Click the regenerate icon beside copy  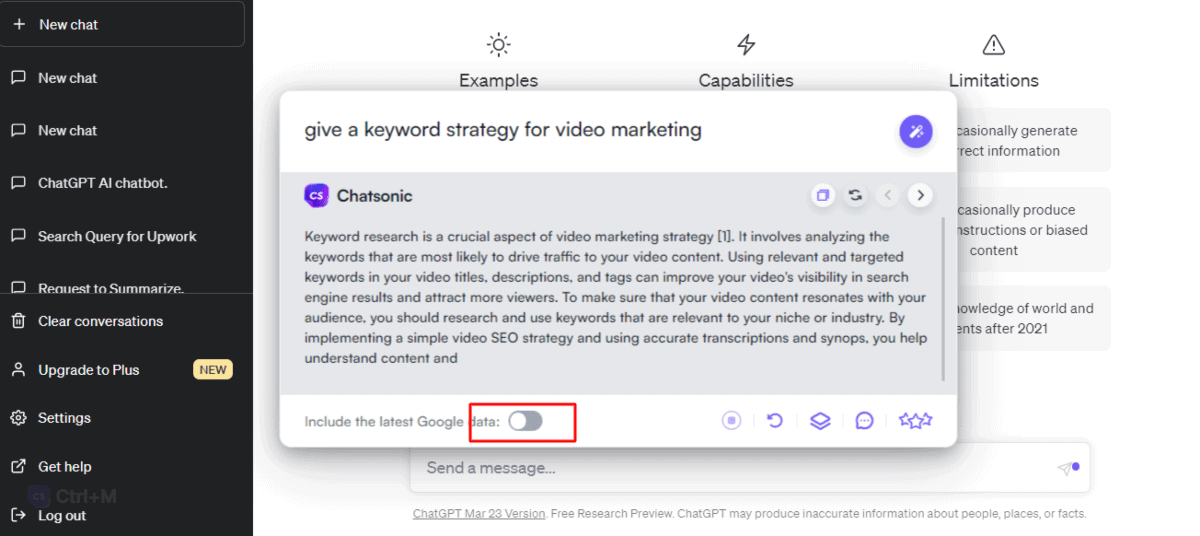coord(855,196)
